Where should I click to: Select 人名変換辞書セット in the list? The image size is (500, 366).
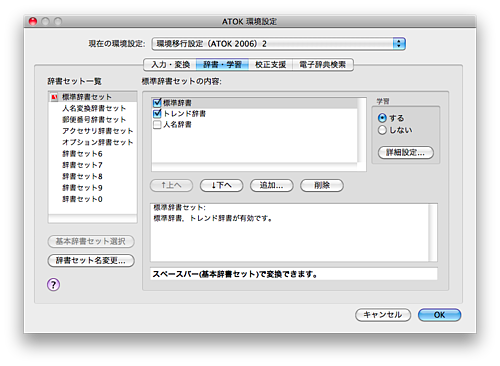click(x=93, y=108)
